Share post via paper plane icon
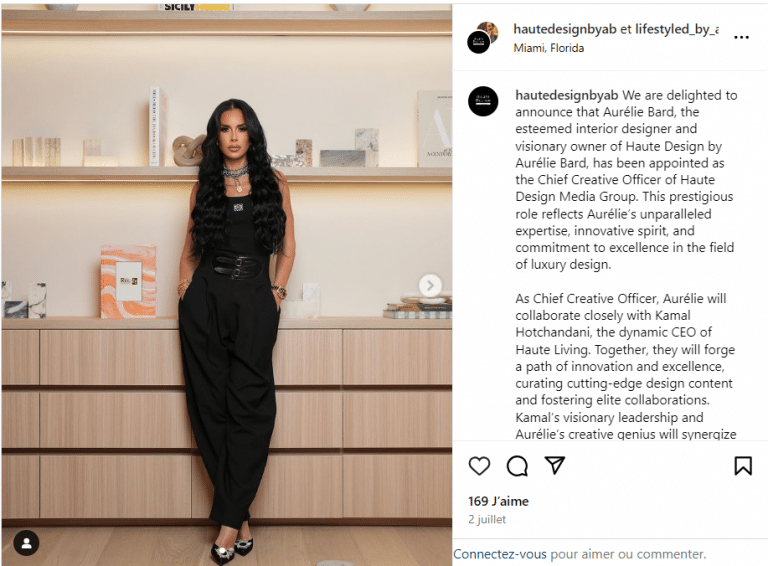Image resolution: width=768 pixels, height=566 pixels. (555, 465)
